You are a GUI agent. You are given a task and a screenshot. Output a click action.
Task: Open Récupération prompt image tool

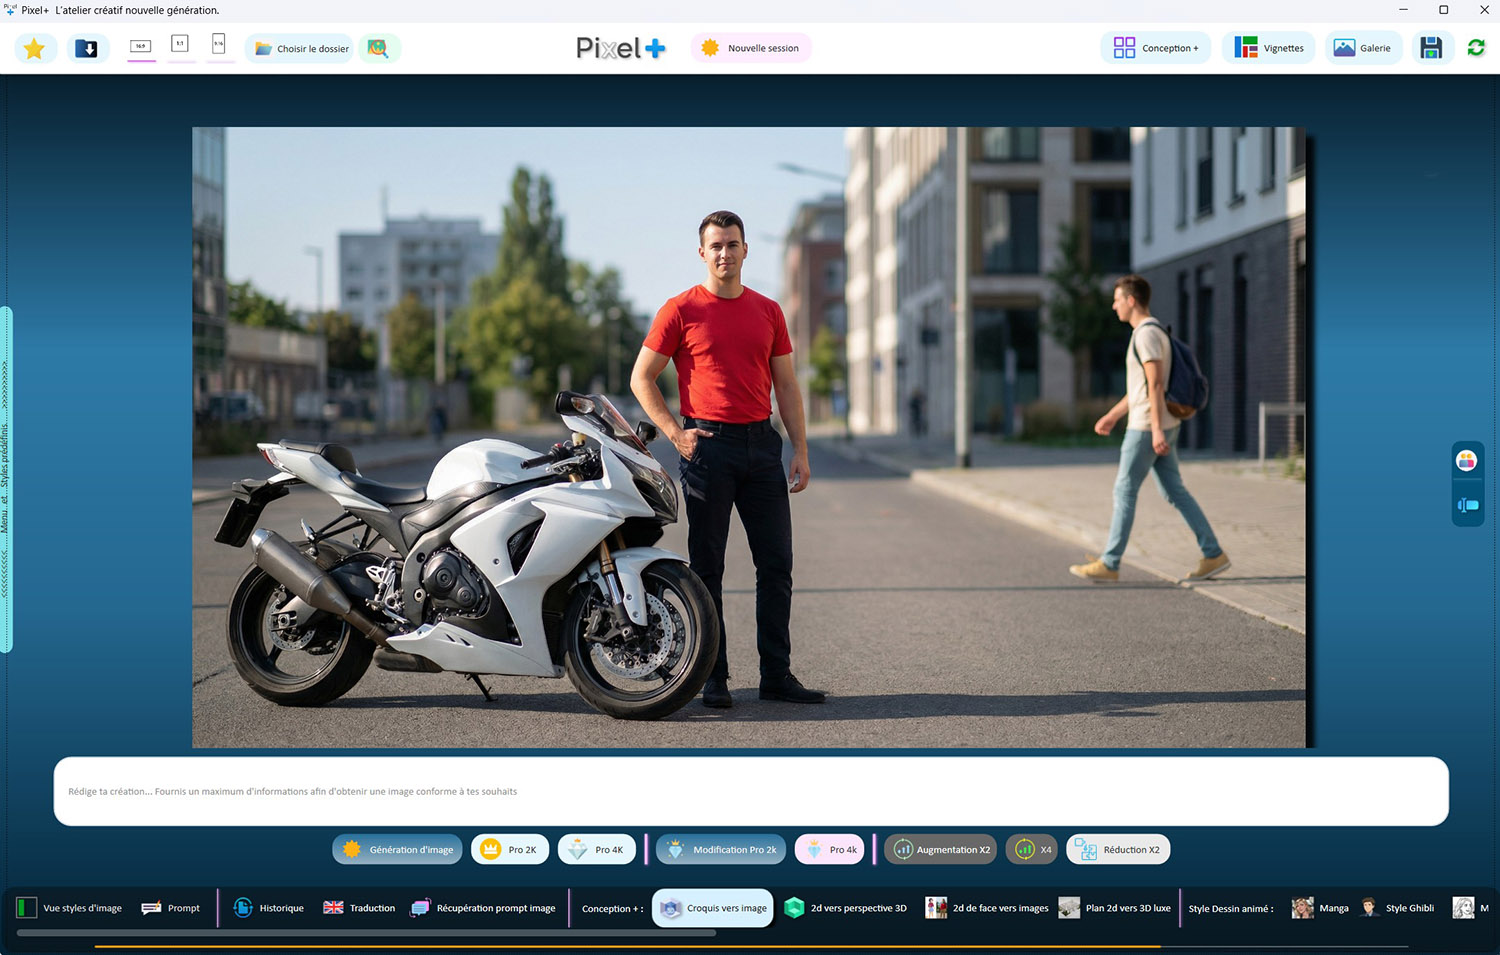[484, 908]
